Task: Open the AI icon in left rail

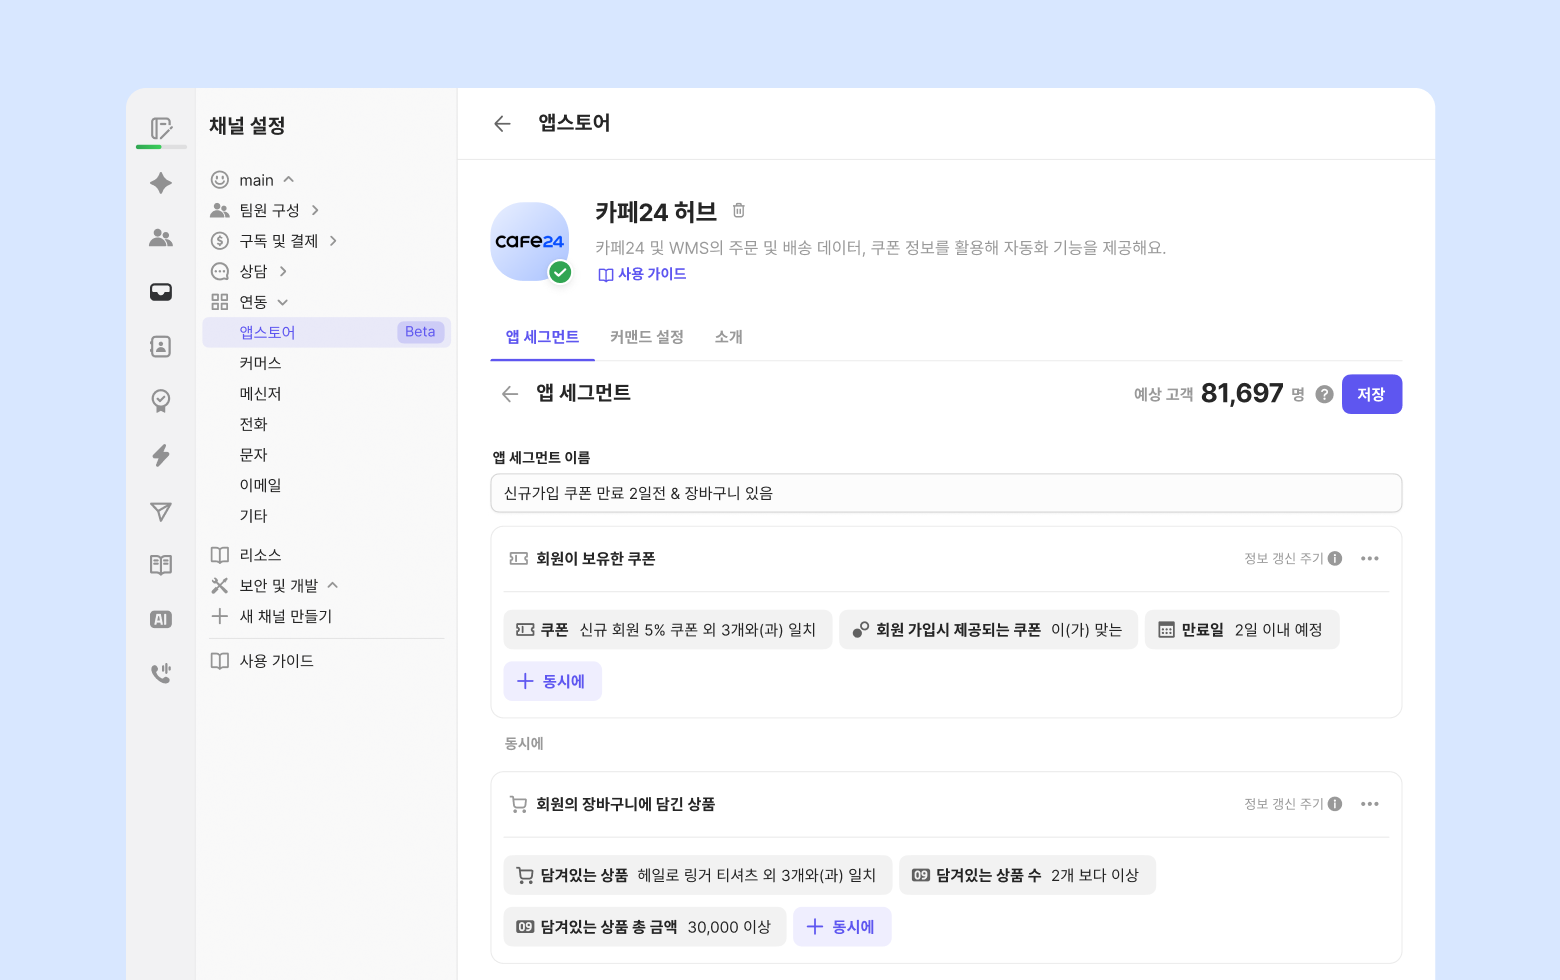Action: pyautogui.click(x=161, y=619)
